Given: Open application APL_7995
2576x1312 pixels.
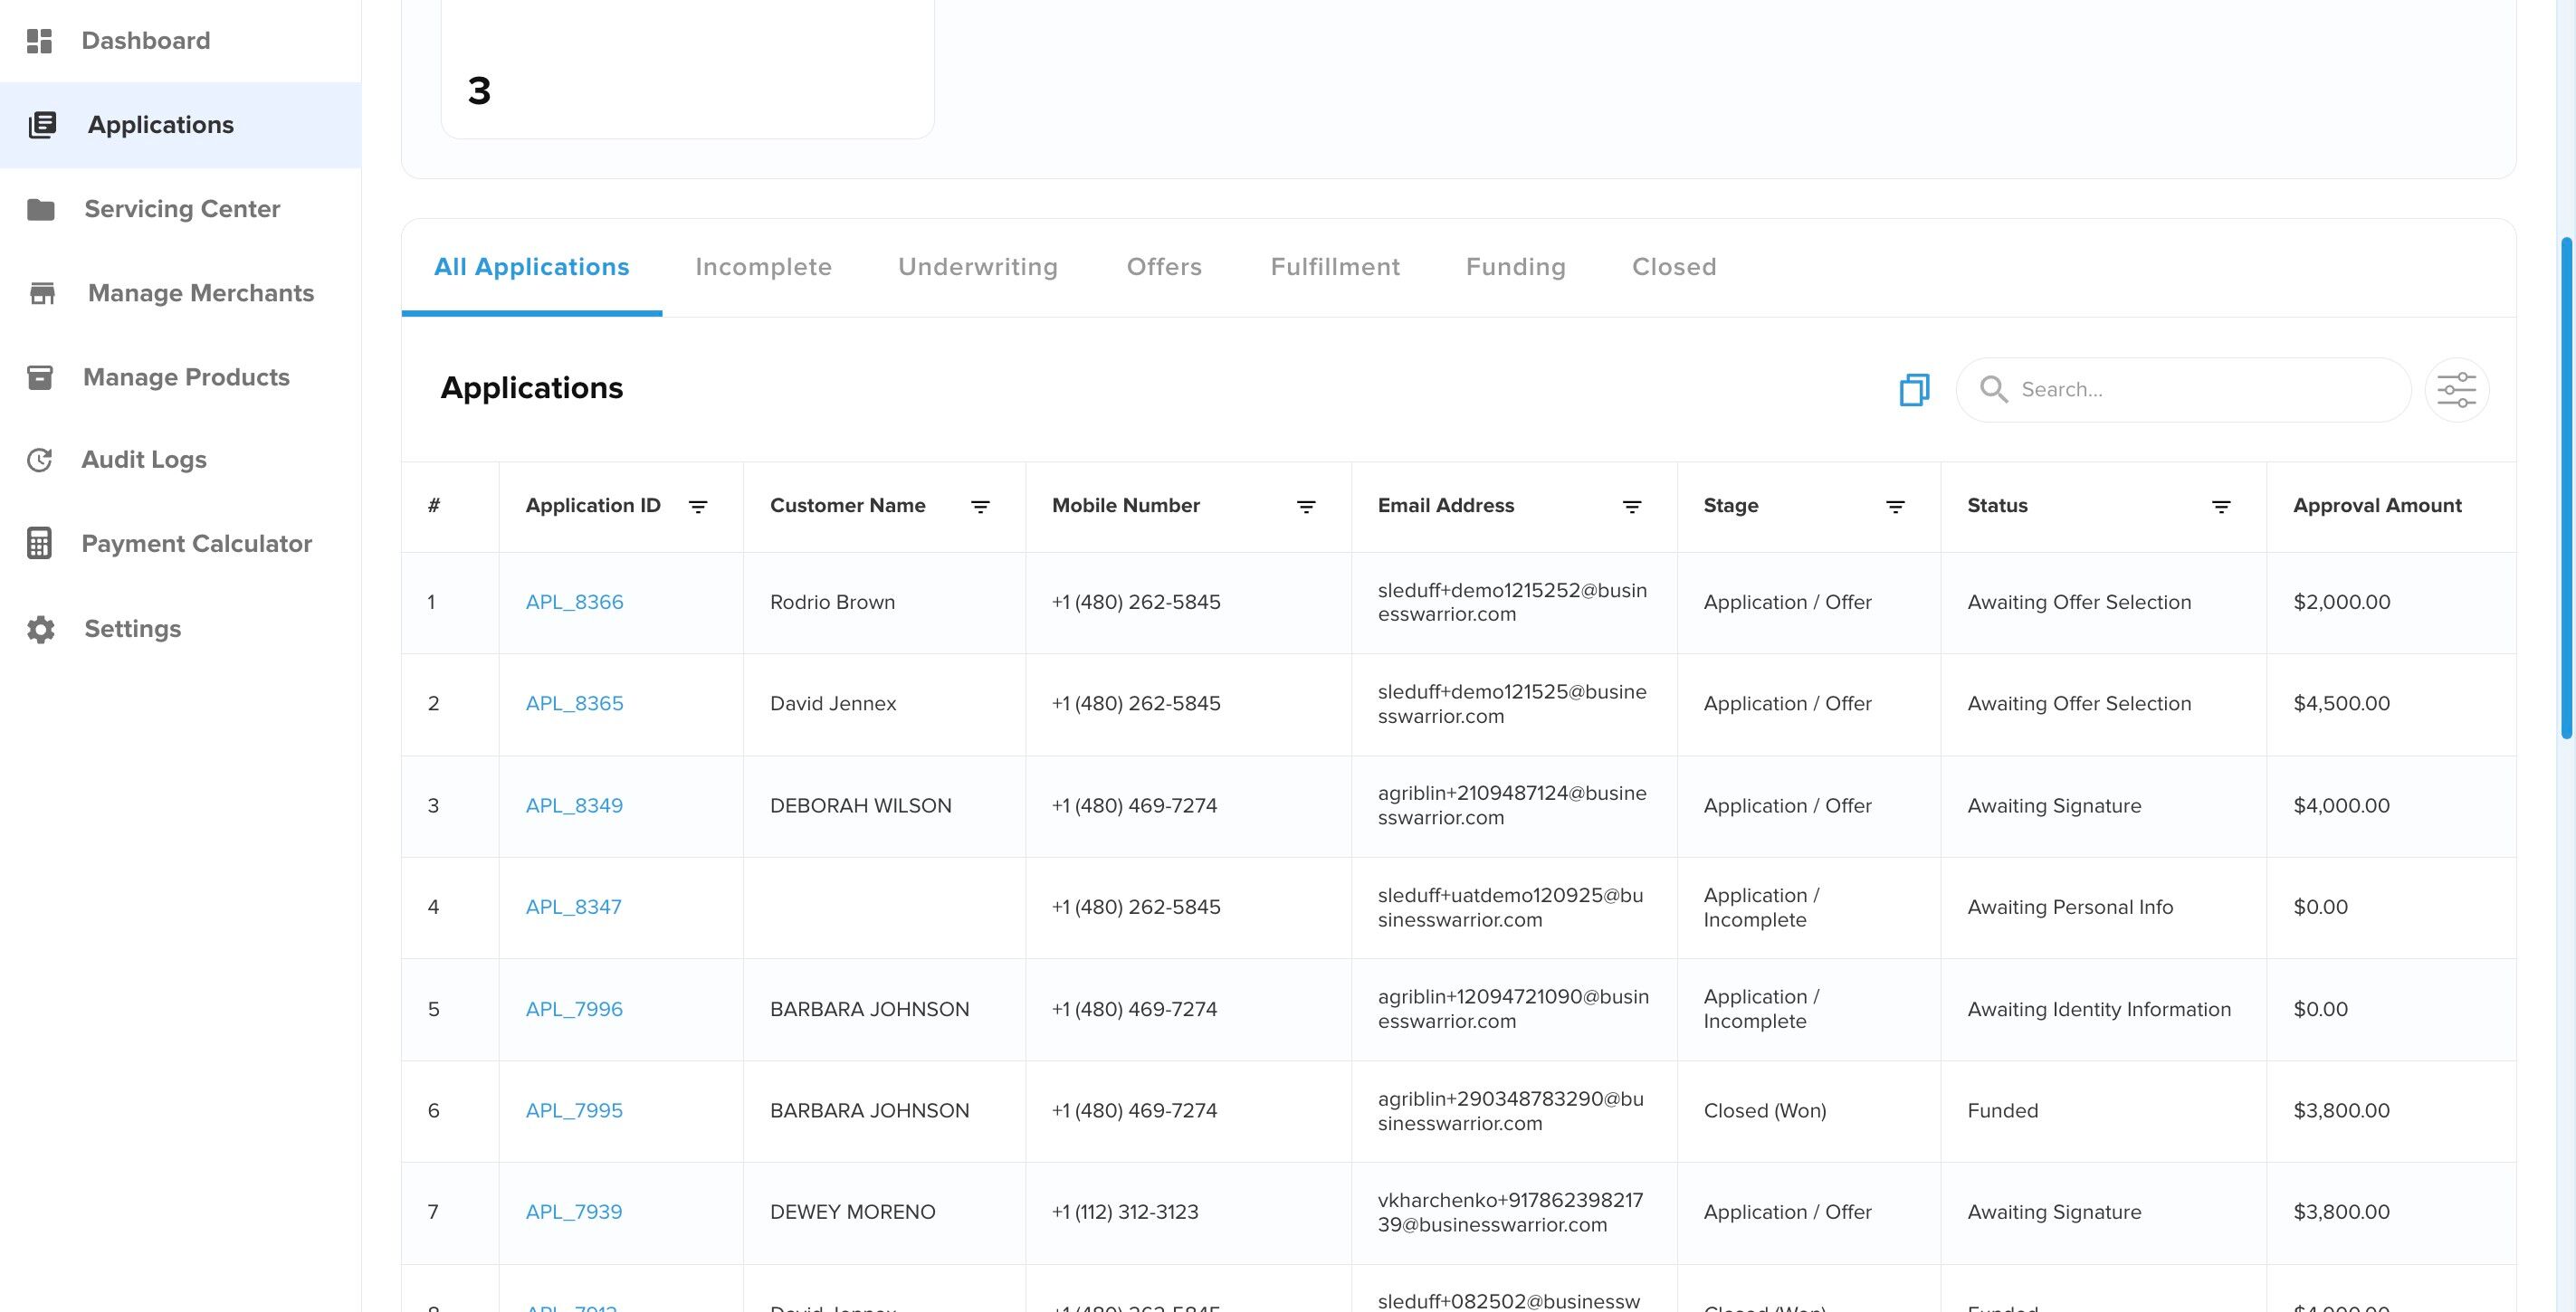Looking at the screenshot, I should 574,1111.
